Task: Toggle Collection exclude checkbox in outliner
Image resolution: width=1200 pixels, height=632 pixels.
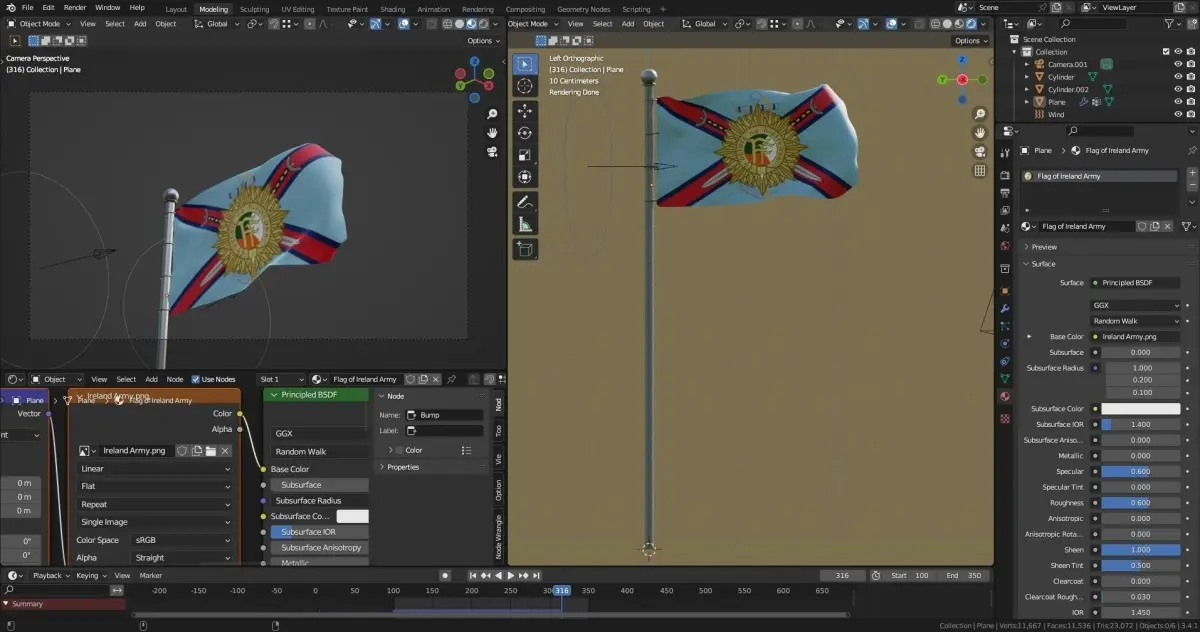Action: [1166, 51]
